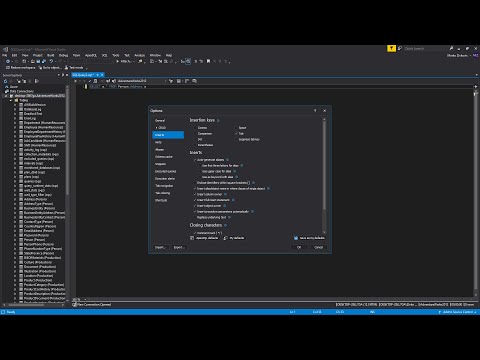The height and width of the screenshot is (360, 480).
Task: Expand the Person (Person) table node
Action: click(x=15, y=240)
